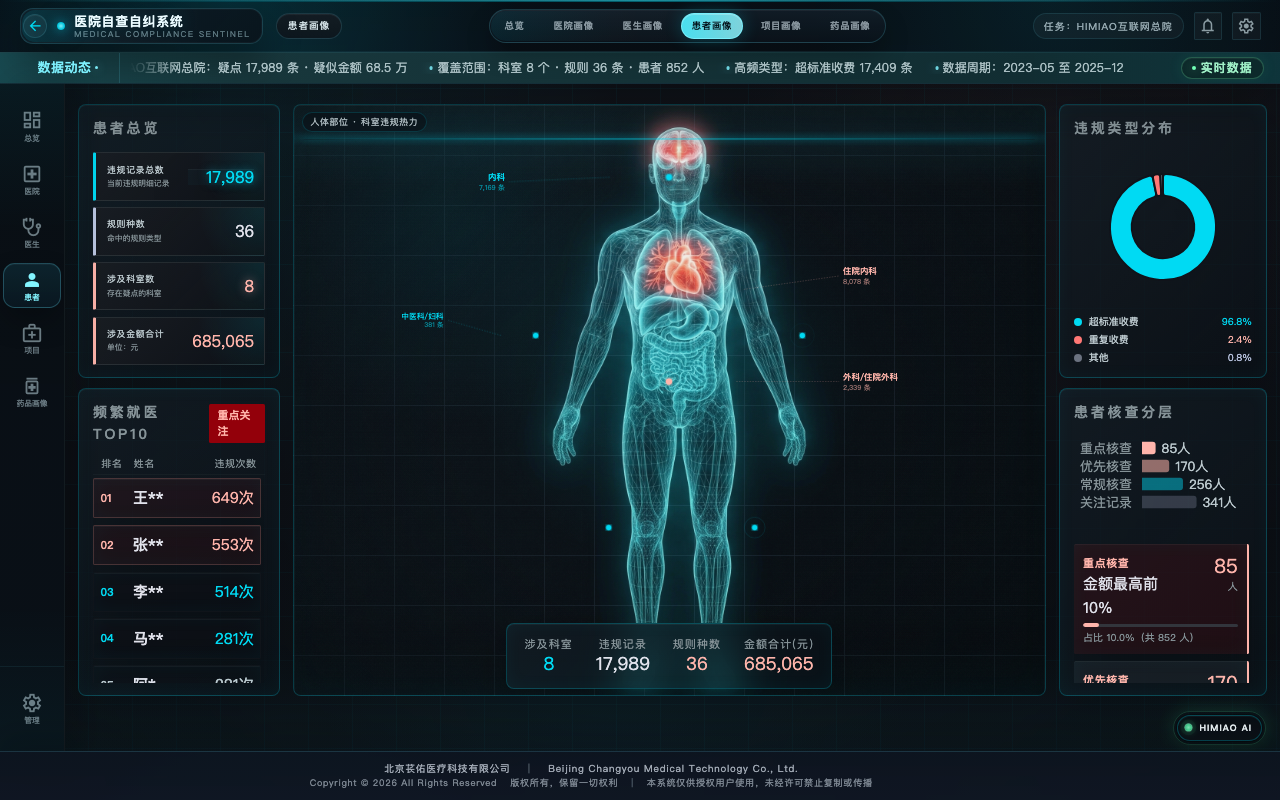Screen dimensions: 1280x800
Task: Open the 任务 HIMIAO互联网总院 selector
Action: point(1108,26)
